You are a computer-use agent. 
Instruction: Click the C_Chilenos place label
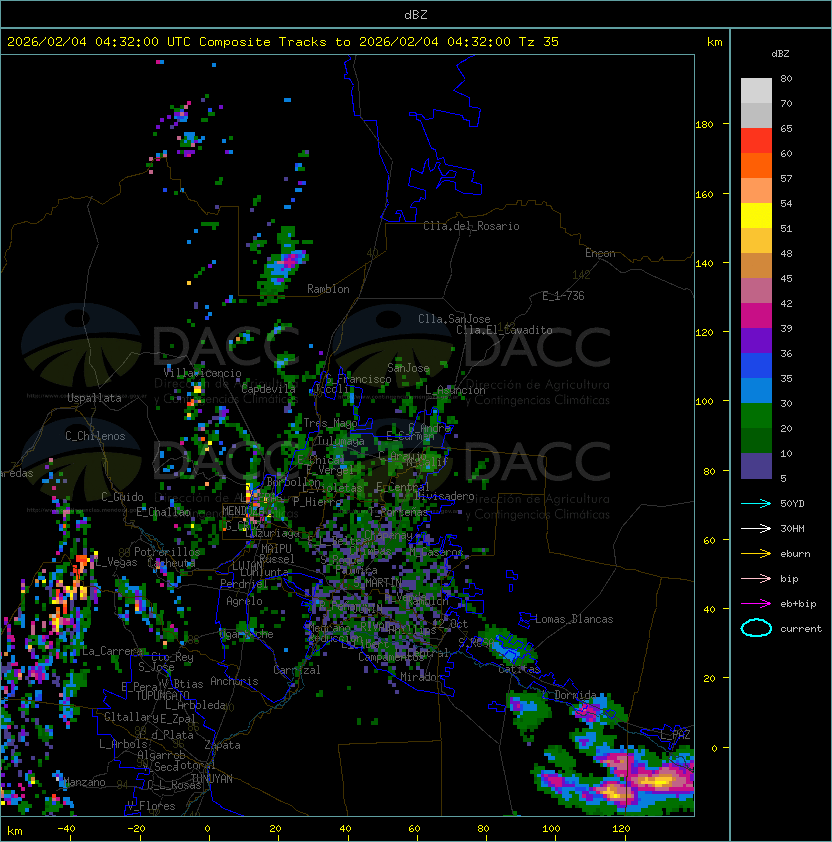pyautogui.click(x=95, y=436)
